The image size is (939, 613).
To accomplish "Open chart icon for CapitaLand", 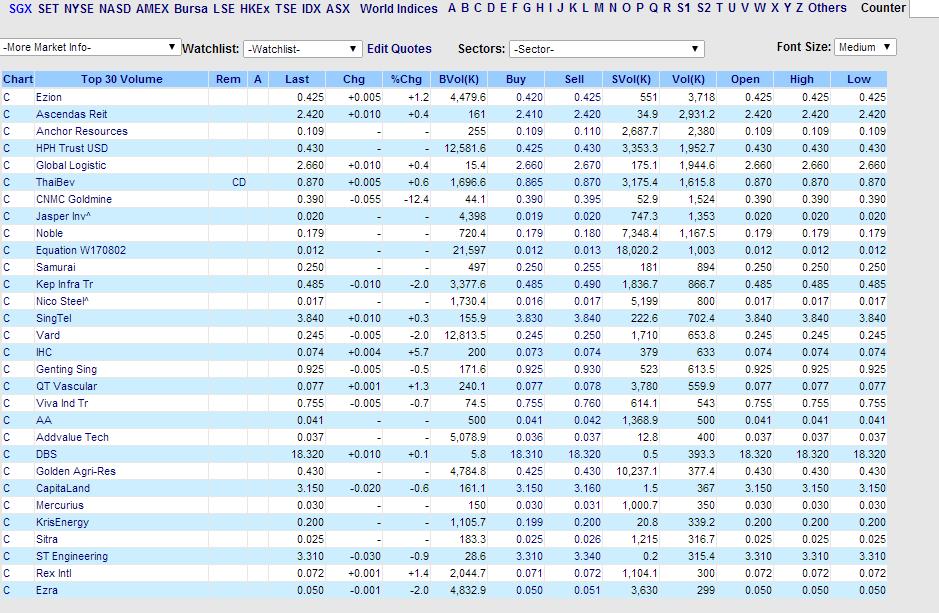I will 7,488.
